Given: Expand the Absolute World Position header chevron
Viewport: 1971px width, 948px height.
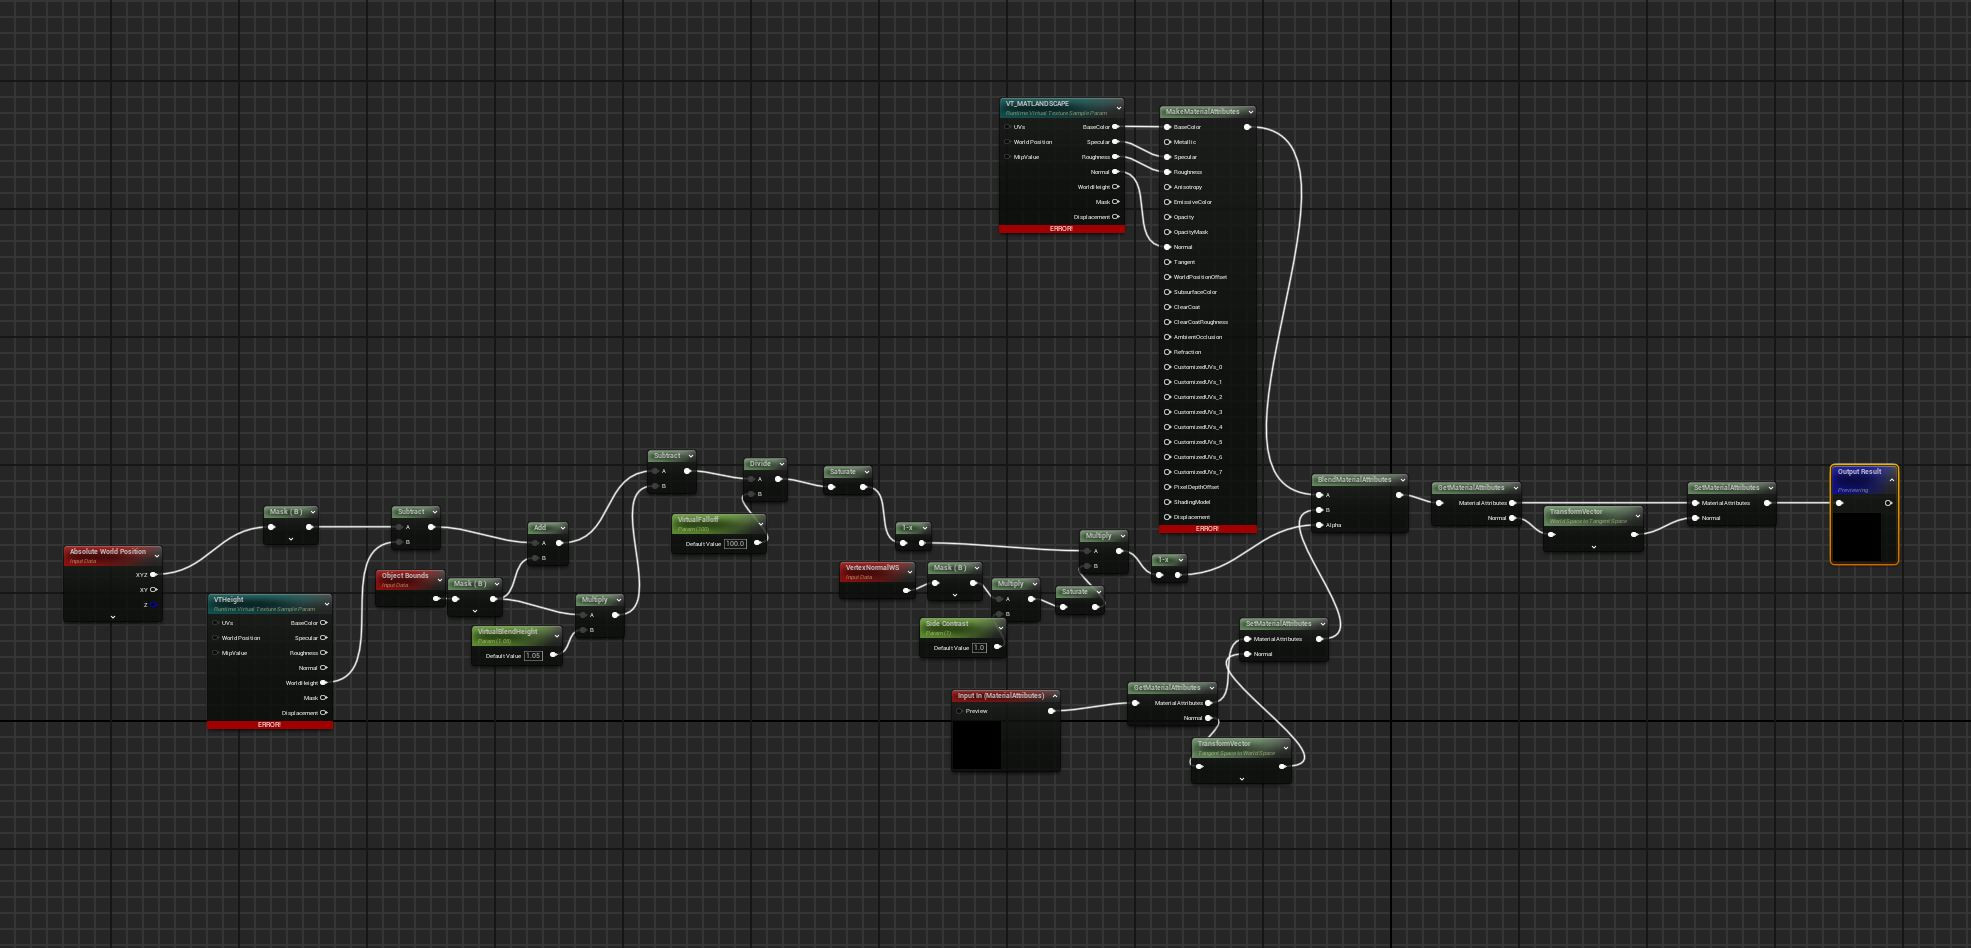Looking at the screenshot, I should (157, 556).
